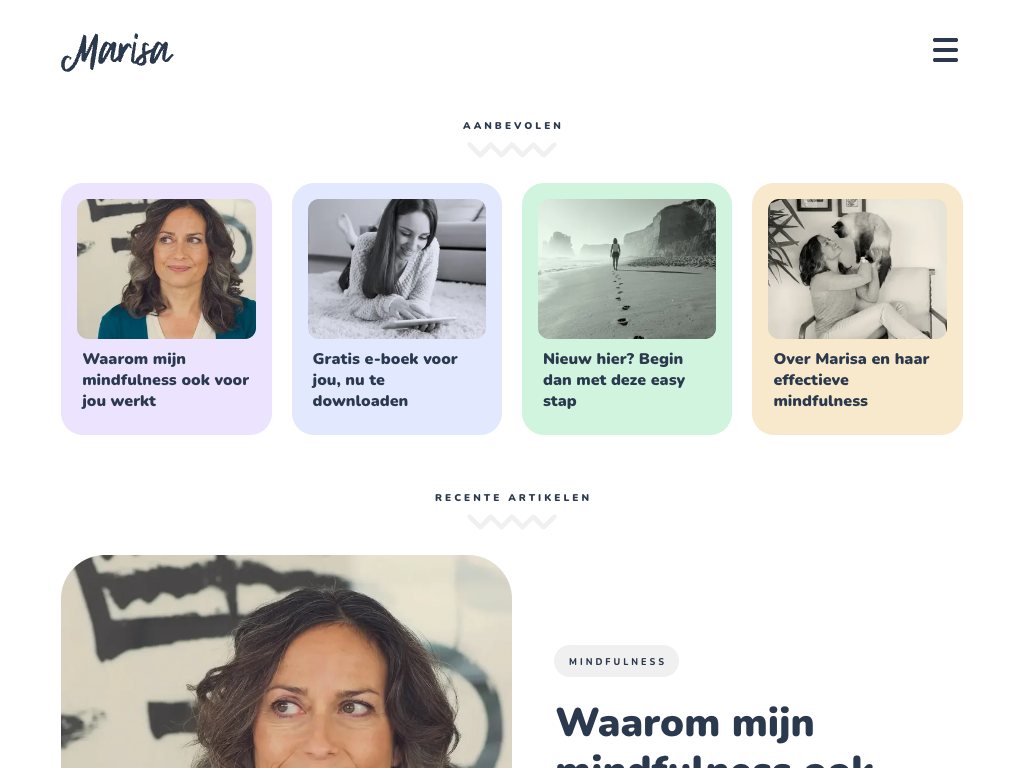Click the Marisa logo
Viewport: 1024px width, 768px height.
[118, 52]
